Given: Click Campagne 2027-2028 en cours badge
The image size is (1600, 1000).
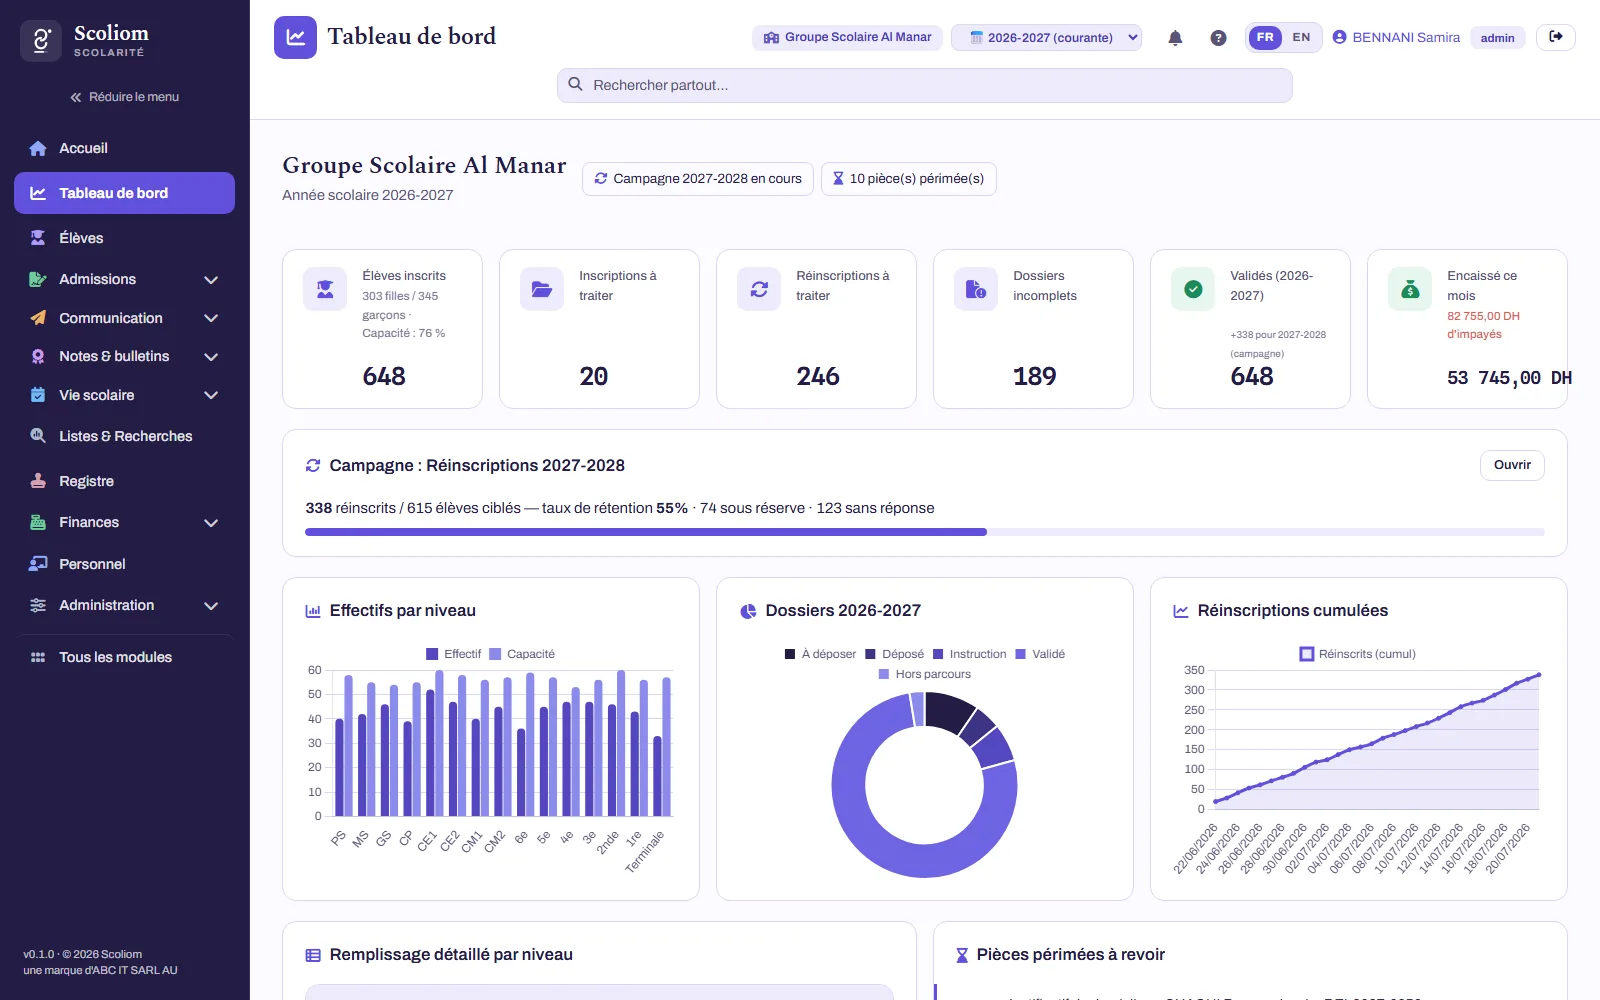Looking at the screenshot, I should 698,178.
